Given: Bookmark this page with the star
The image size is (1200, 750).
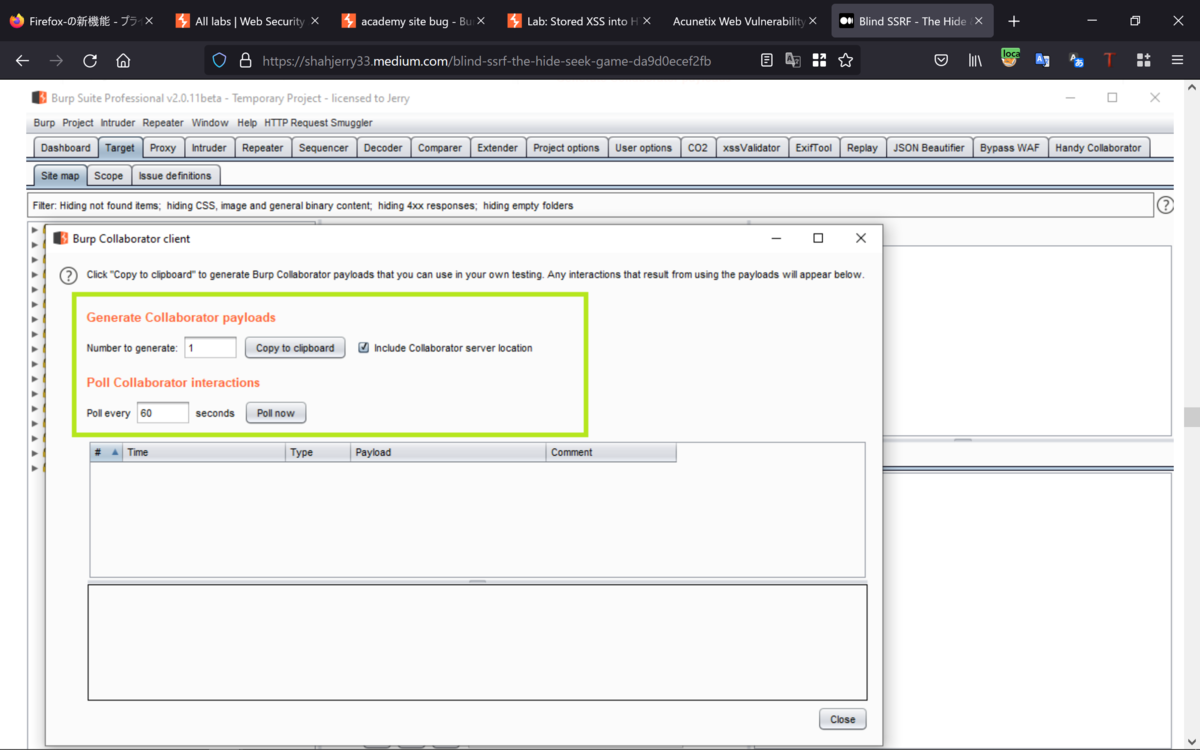Looking at the screenshot, I should coord(846,61).
